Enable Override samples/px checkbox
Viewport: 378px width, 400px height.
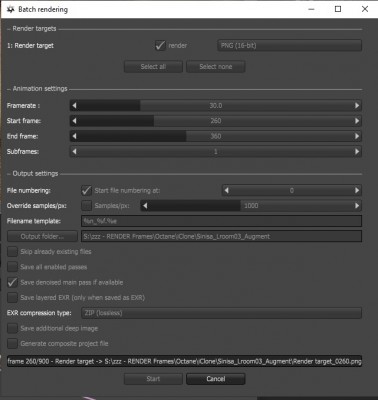86,206
